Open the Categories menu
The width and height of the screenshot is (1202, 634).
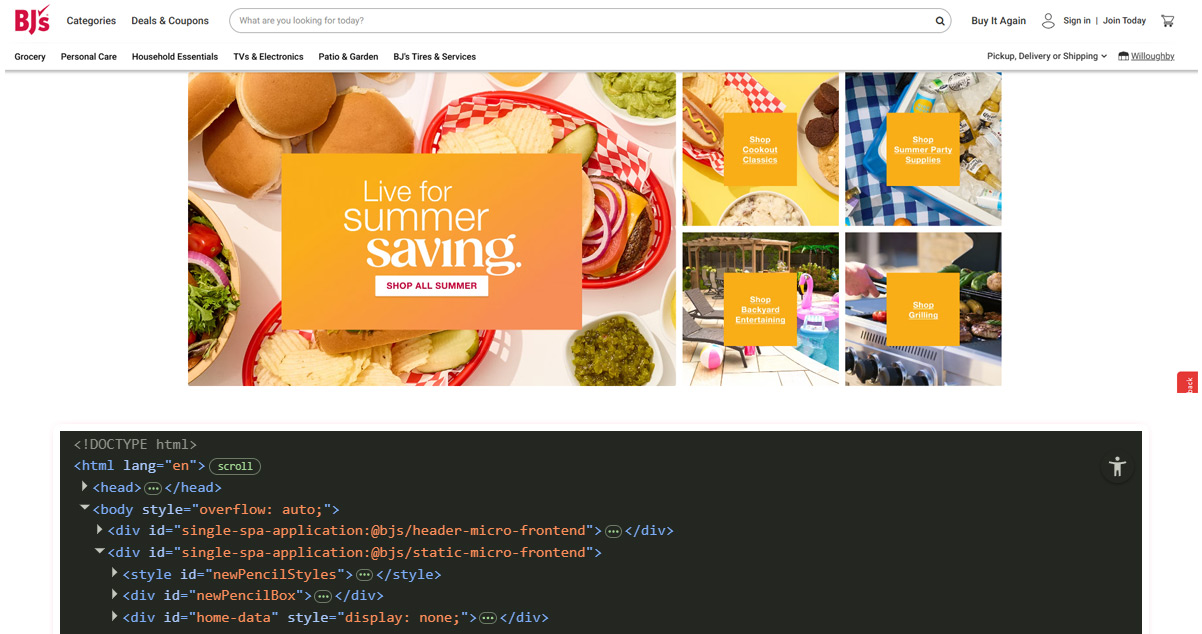[91, 21]
